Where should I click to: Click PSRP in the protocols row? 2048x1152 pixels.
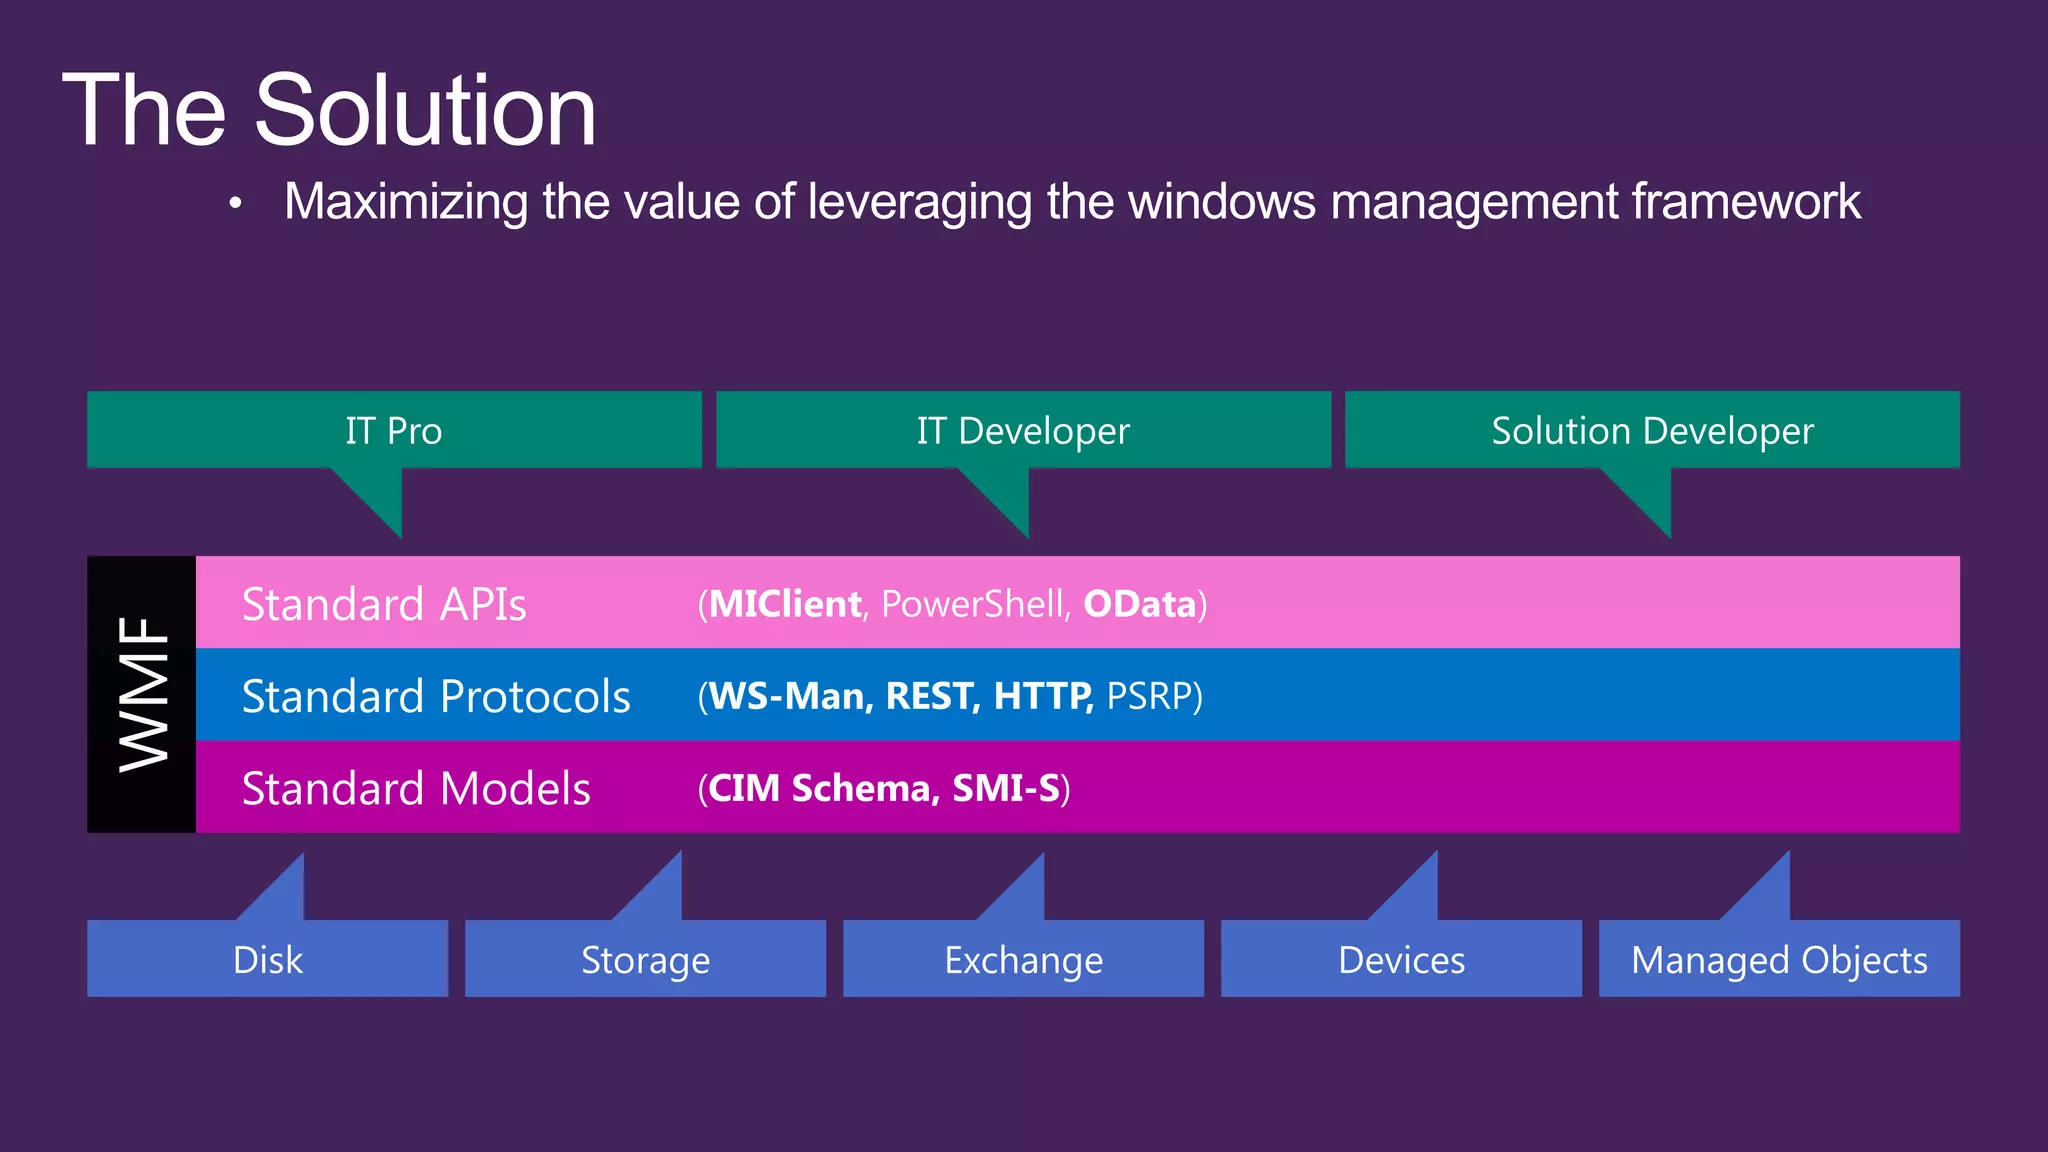[1149, 696]
